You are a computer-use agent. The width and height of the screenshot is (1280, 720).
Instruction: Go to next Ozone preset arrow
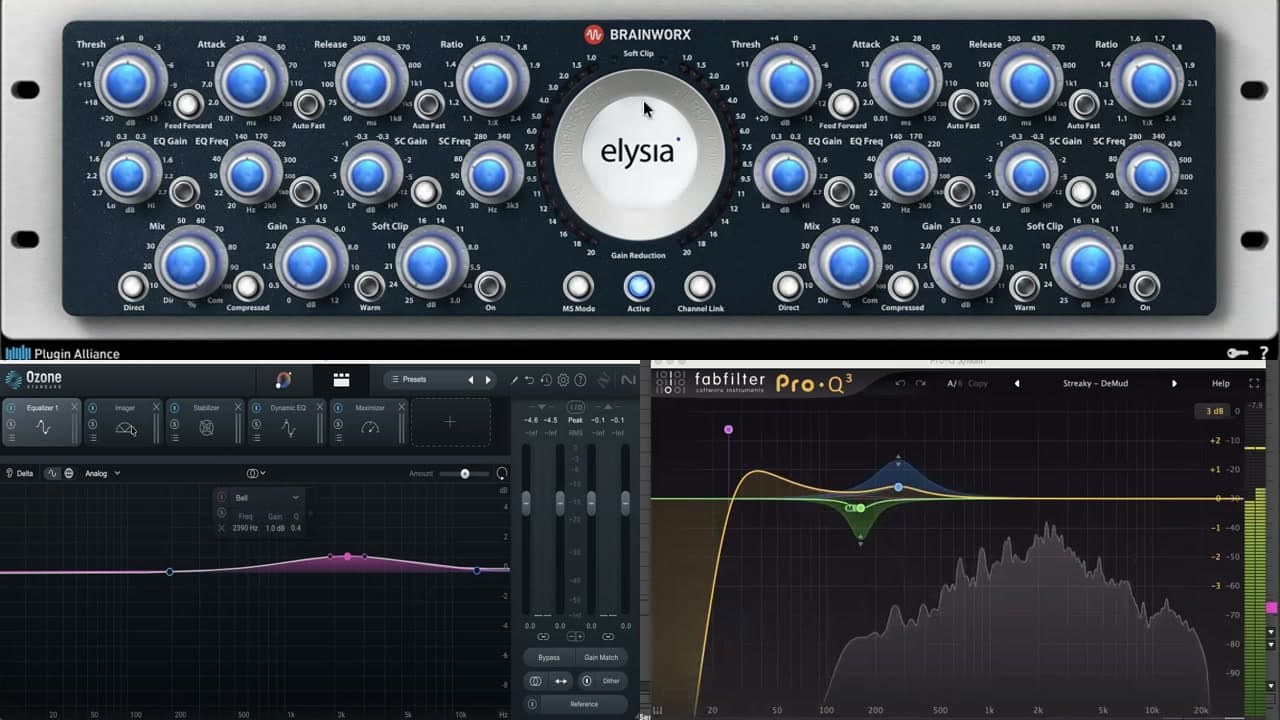(x=488, y=380)
